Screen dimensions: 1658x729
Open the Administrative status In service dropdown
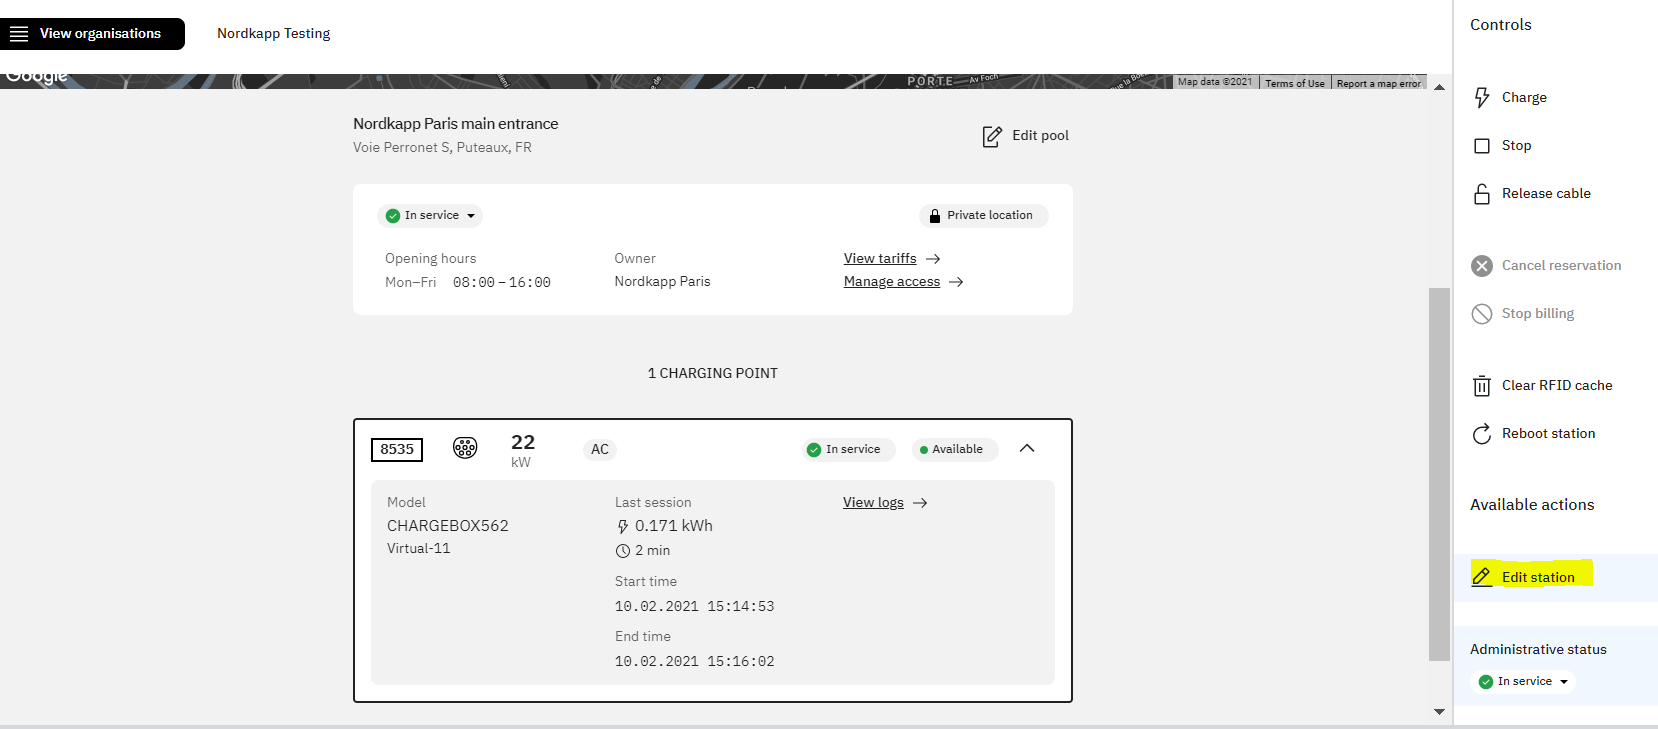click(x=1525, y=682)
